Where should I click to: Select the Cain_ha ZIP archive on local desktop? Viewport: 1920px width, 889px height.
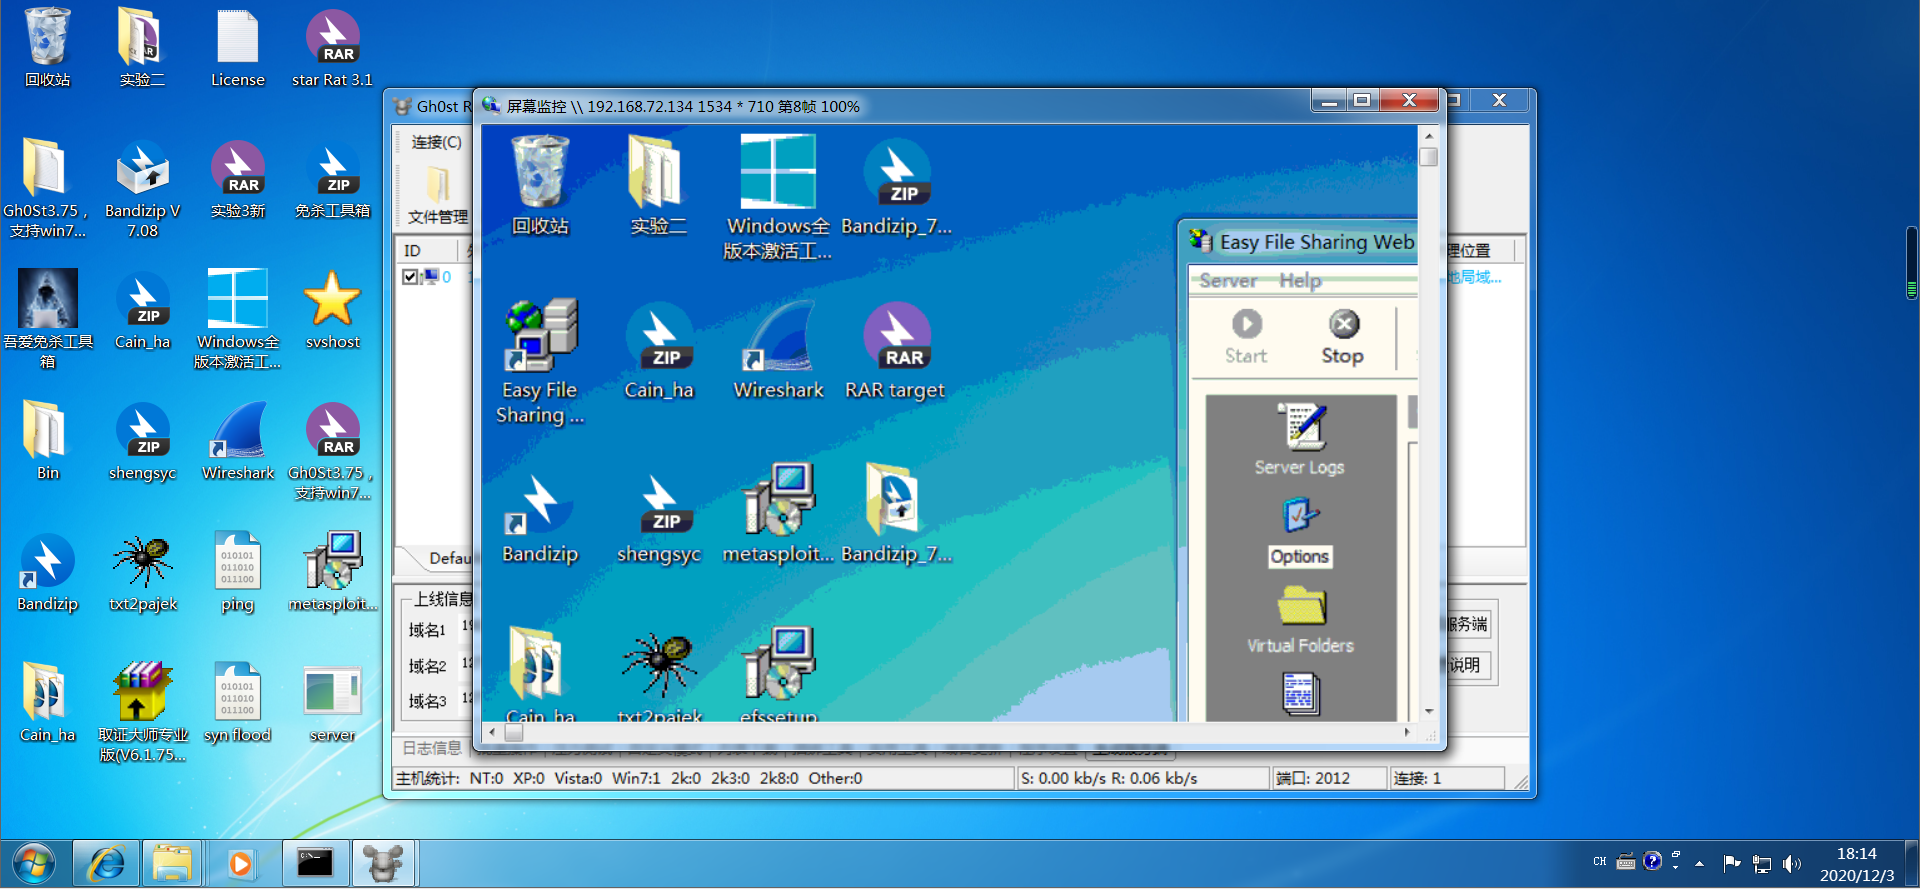[143, 310]
